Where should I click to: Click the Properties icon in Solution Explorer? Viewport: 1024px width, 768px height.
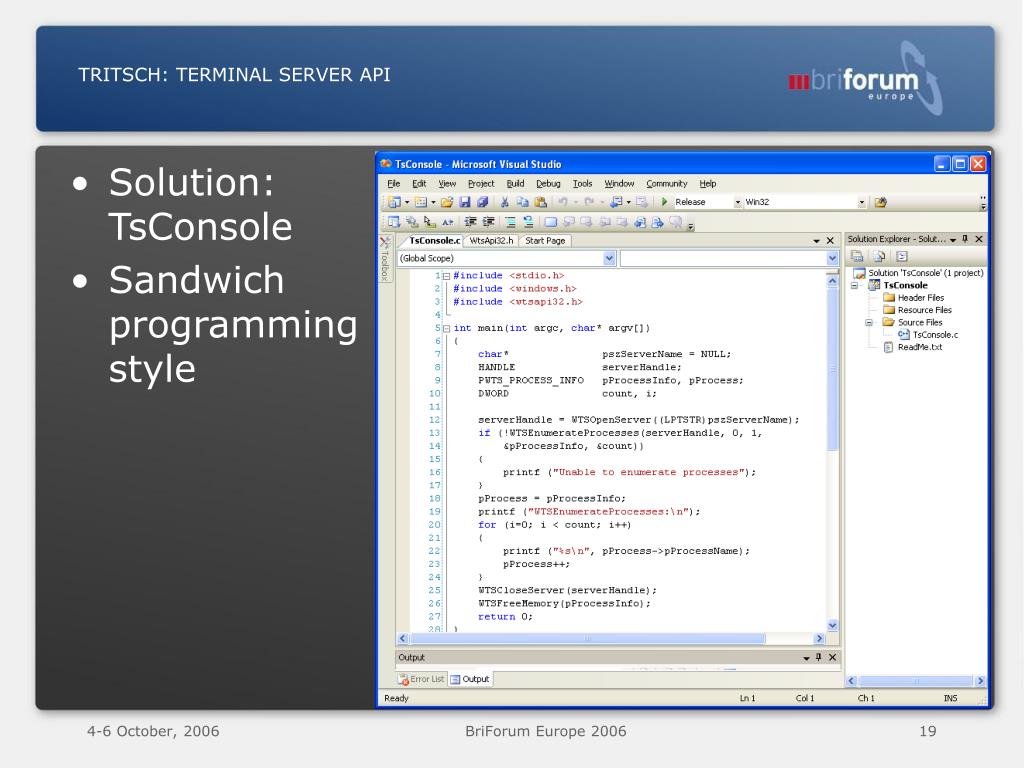[857, 257]
